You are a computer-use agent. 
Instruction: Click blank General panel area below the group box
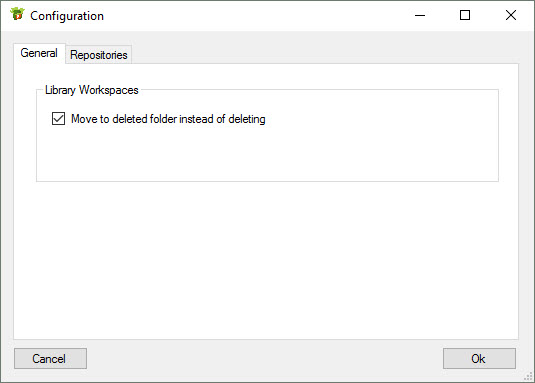tap(266, 259)
